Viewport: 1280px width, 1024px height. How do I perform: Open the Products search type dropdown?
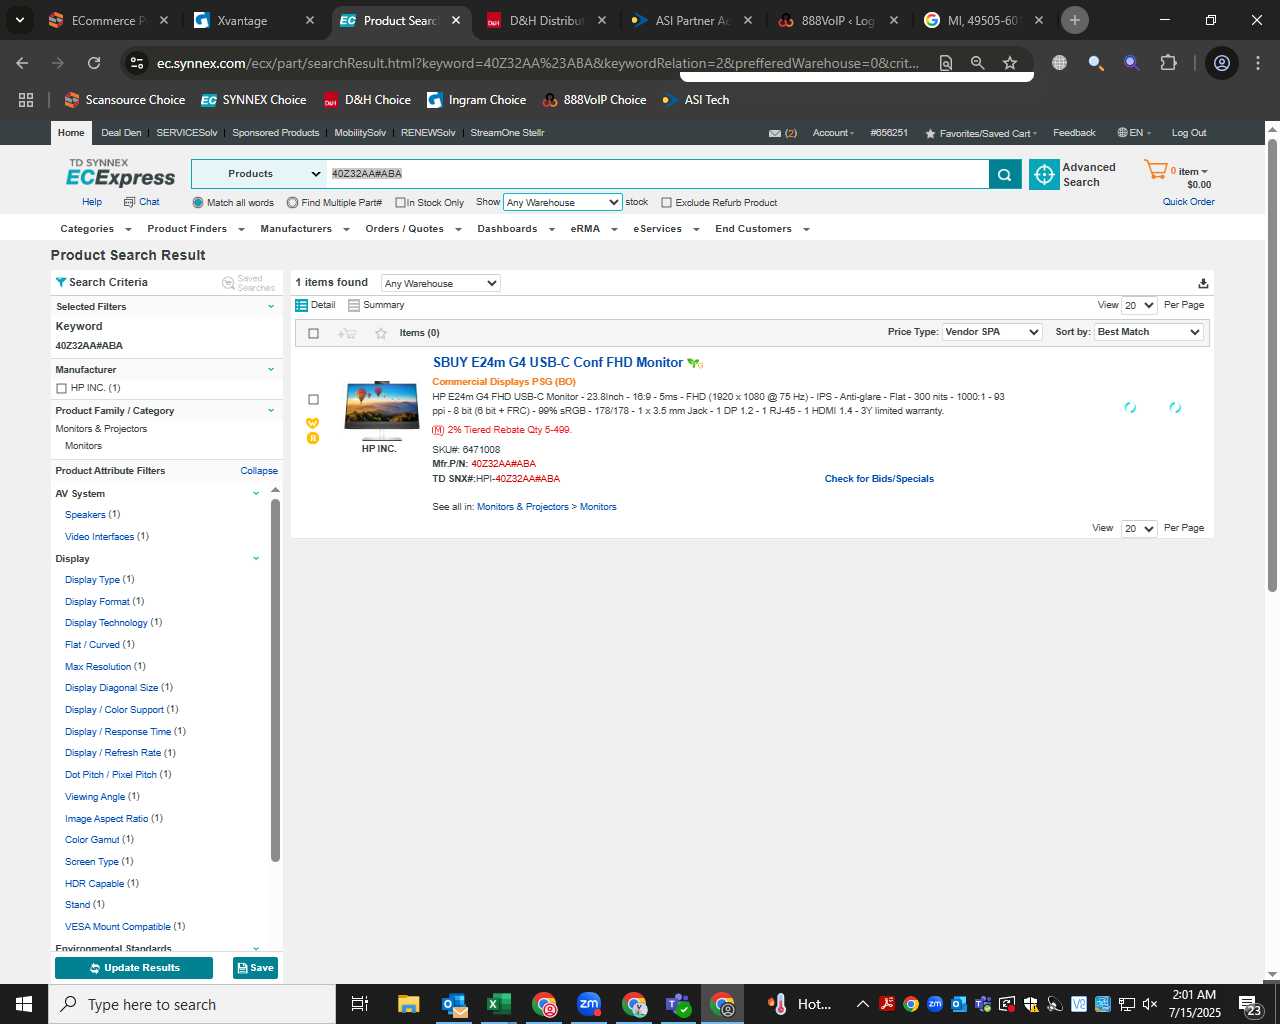click(x=259, y=174)
